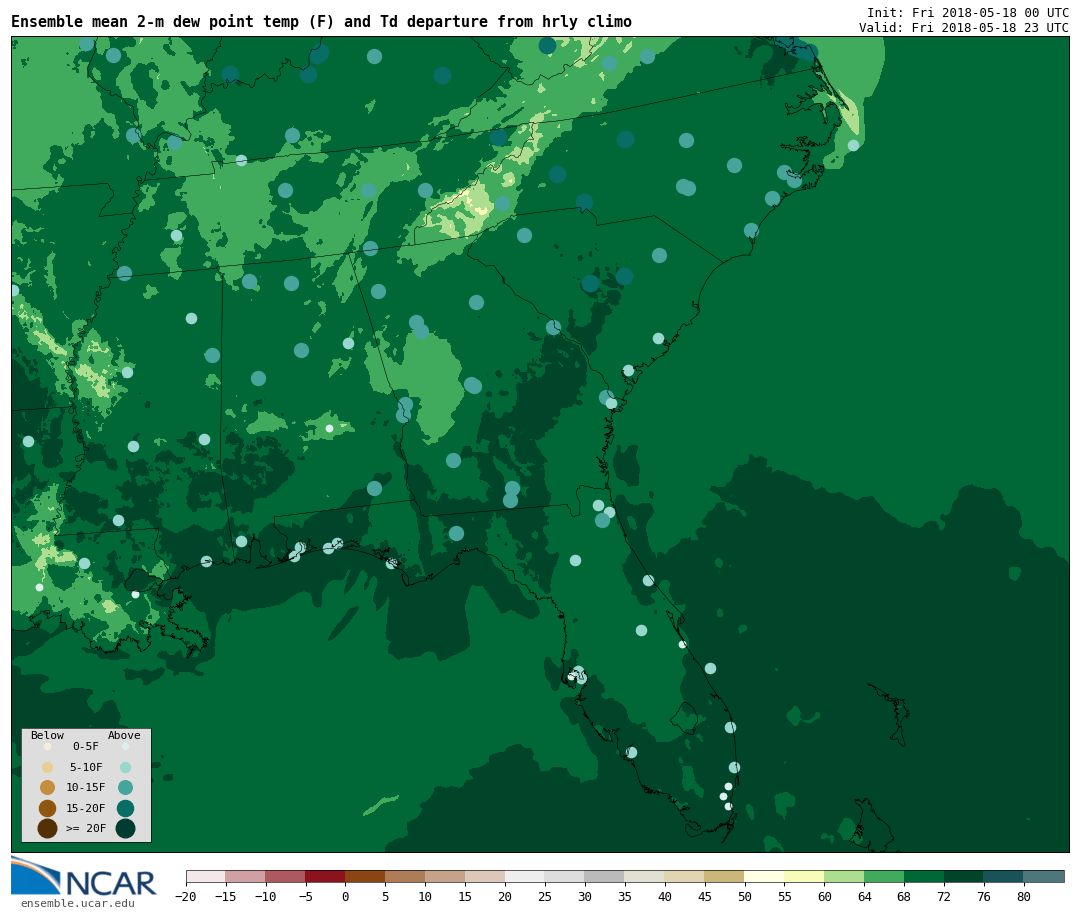Pick the beige swatch between 40 and 45
The height and width of the screenshot is (915, 1080).
click(685, 876)
